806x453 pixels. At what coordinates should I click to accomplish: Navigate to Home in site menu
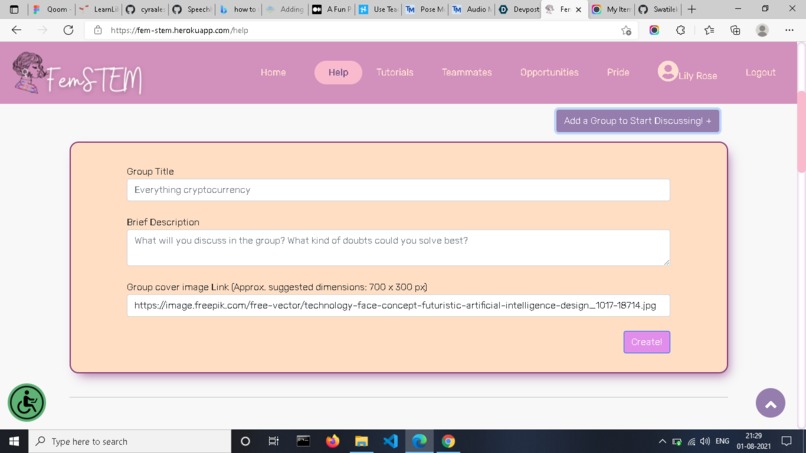click(273, 73)
